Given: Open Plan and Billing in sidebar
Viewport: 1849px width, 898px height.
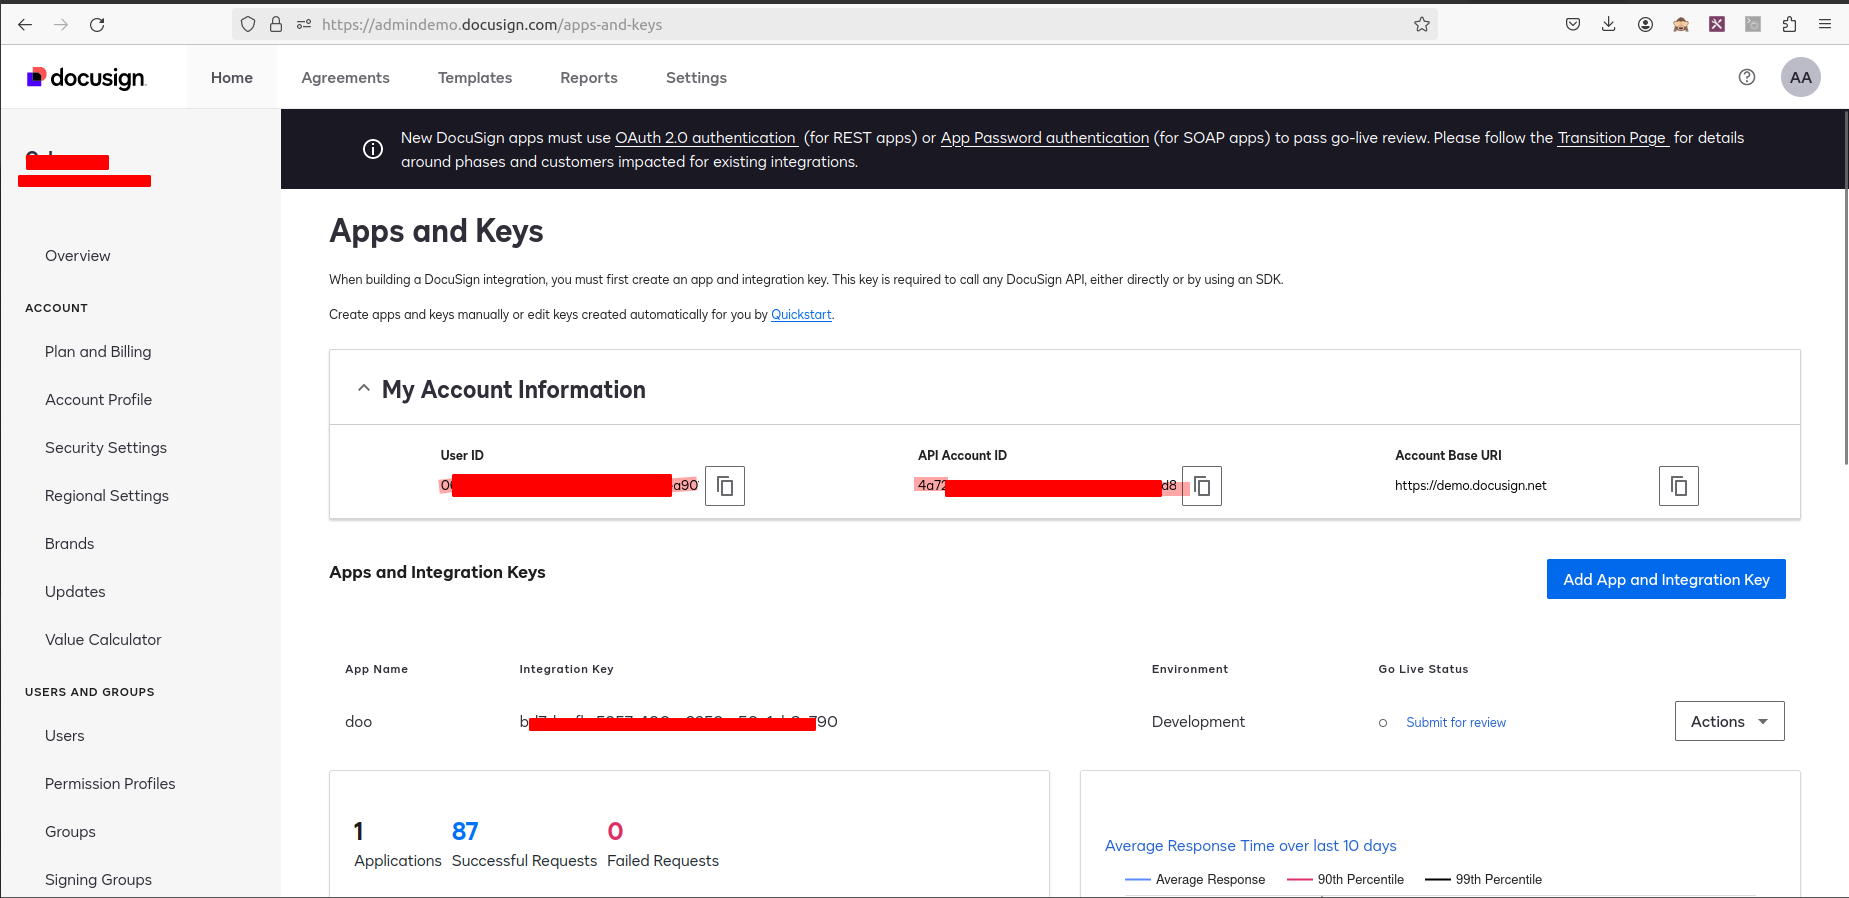Looking at the screenshot, I should [x=98, y=352].
